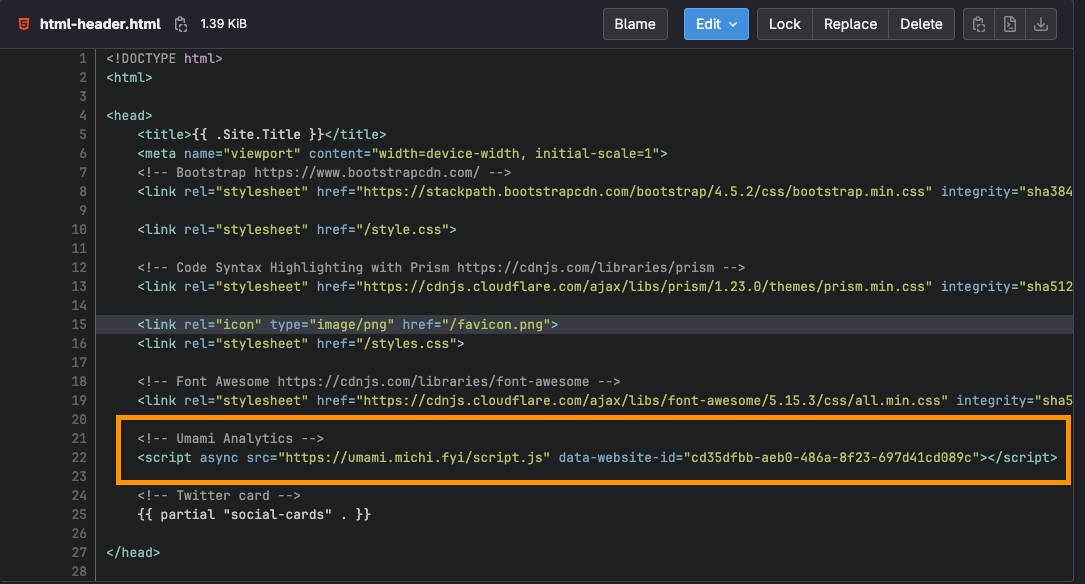Screen dimensions: 1085x584
Task: Click the Blame button
Action: coord(634,24)
